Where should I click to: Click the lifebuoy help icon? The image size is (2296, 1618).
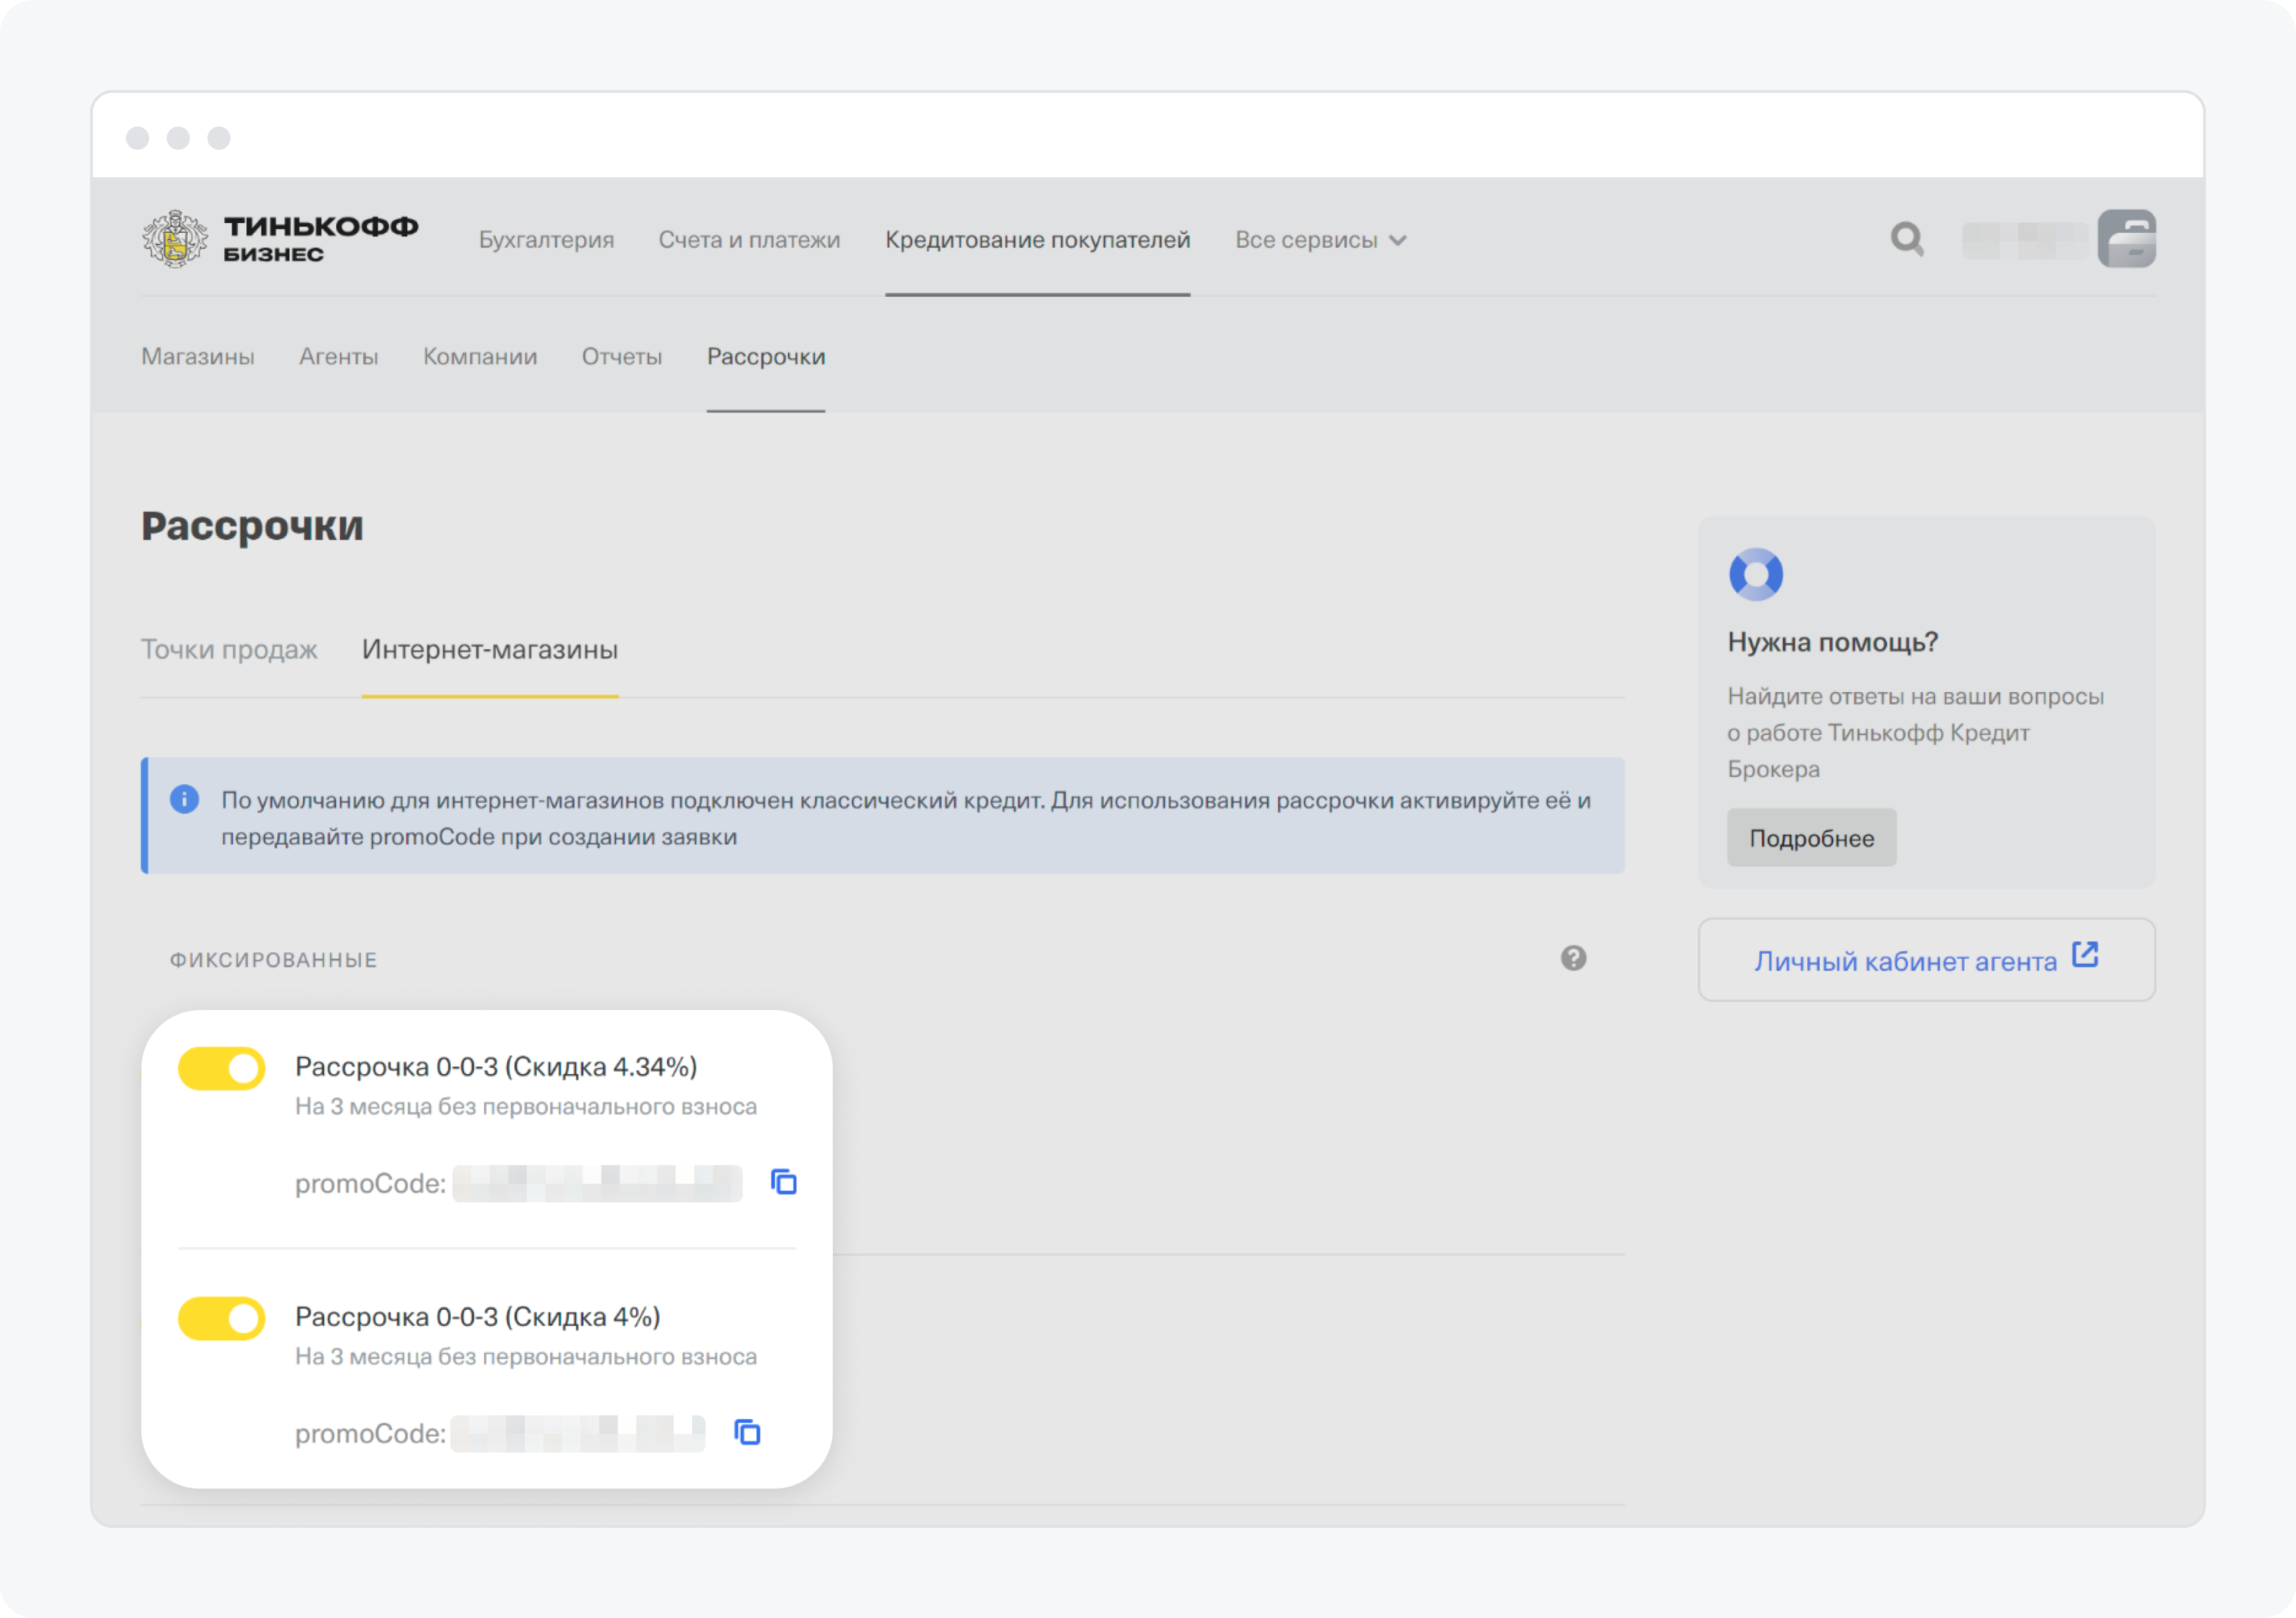point(1756,574)
